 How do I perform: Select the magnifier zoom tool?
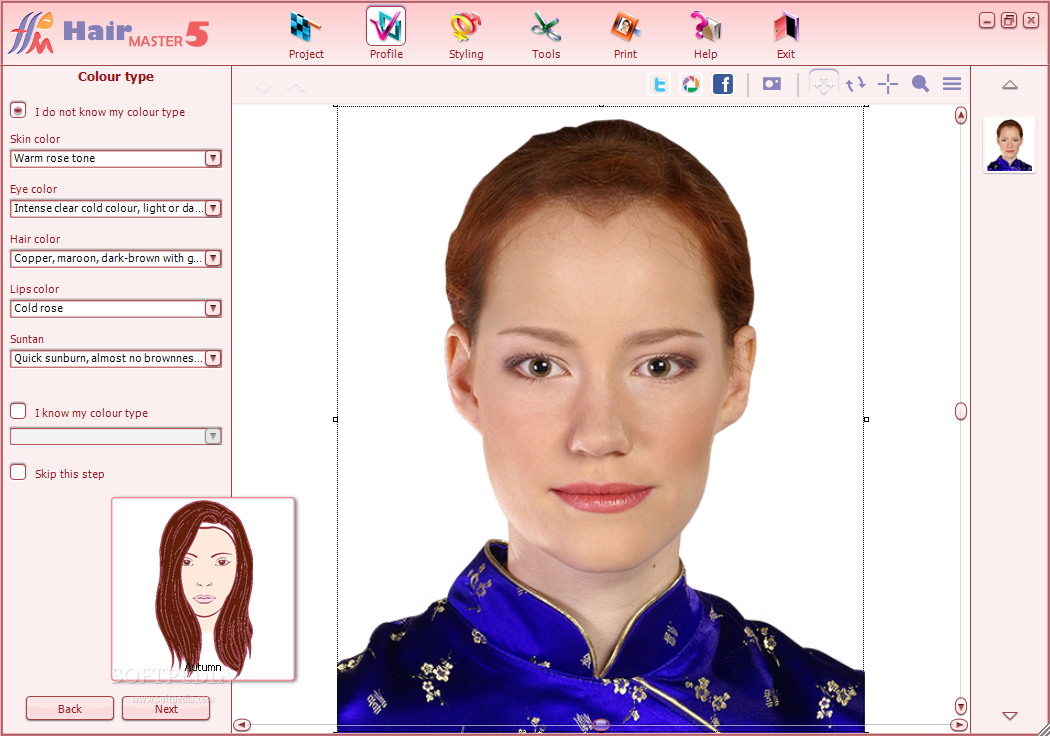(920, 84)
